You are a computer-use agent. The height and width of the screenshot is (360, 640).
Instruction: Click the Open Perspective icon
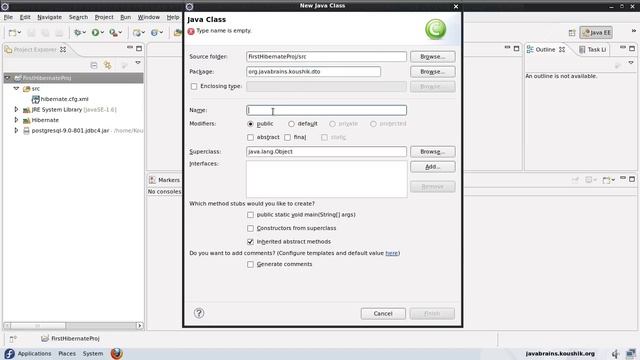[x=572, y=33]
